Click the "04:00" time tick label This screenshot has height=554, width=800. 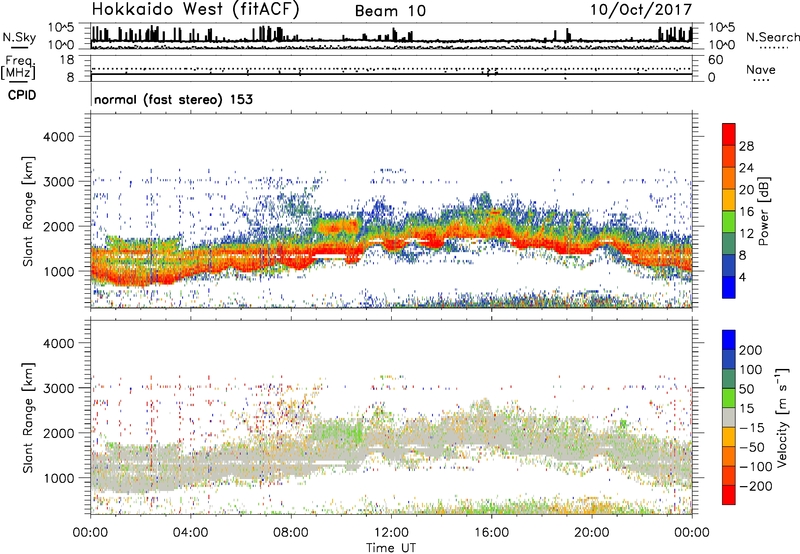[x=190, y=533]
